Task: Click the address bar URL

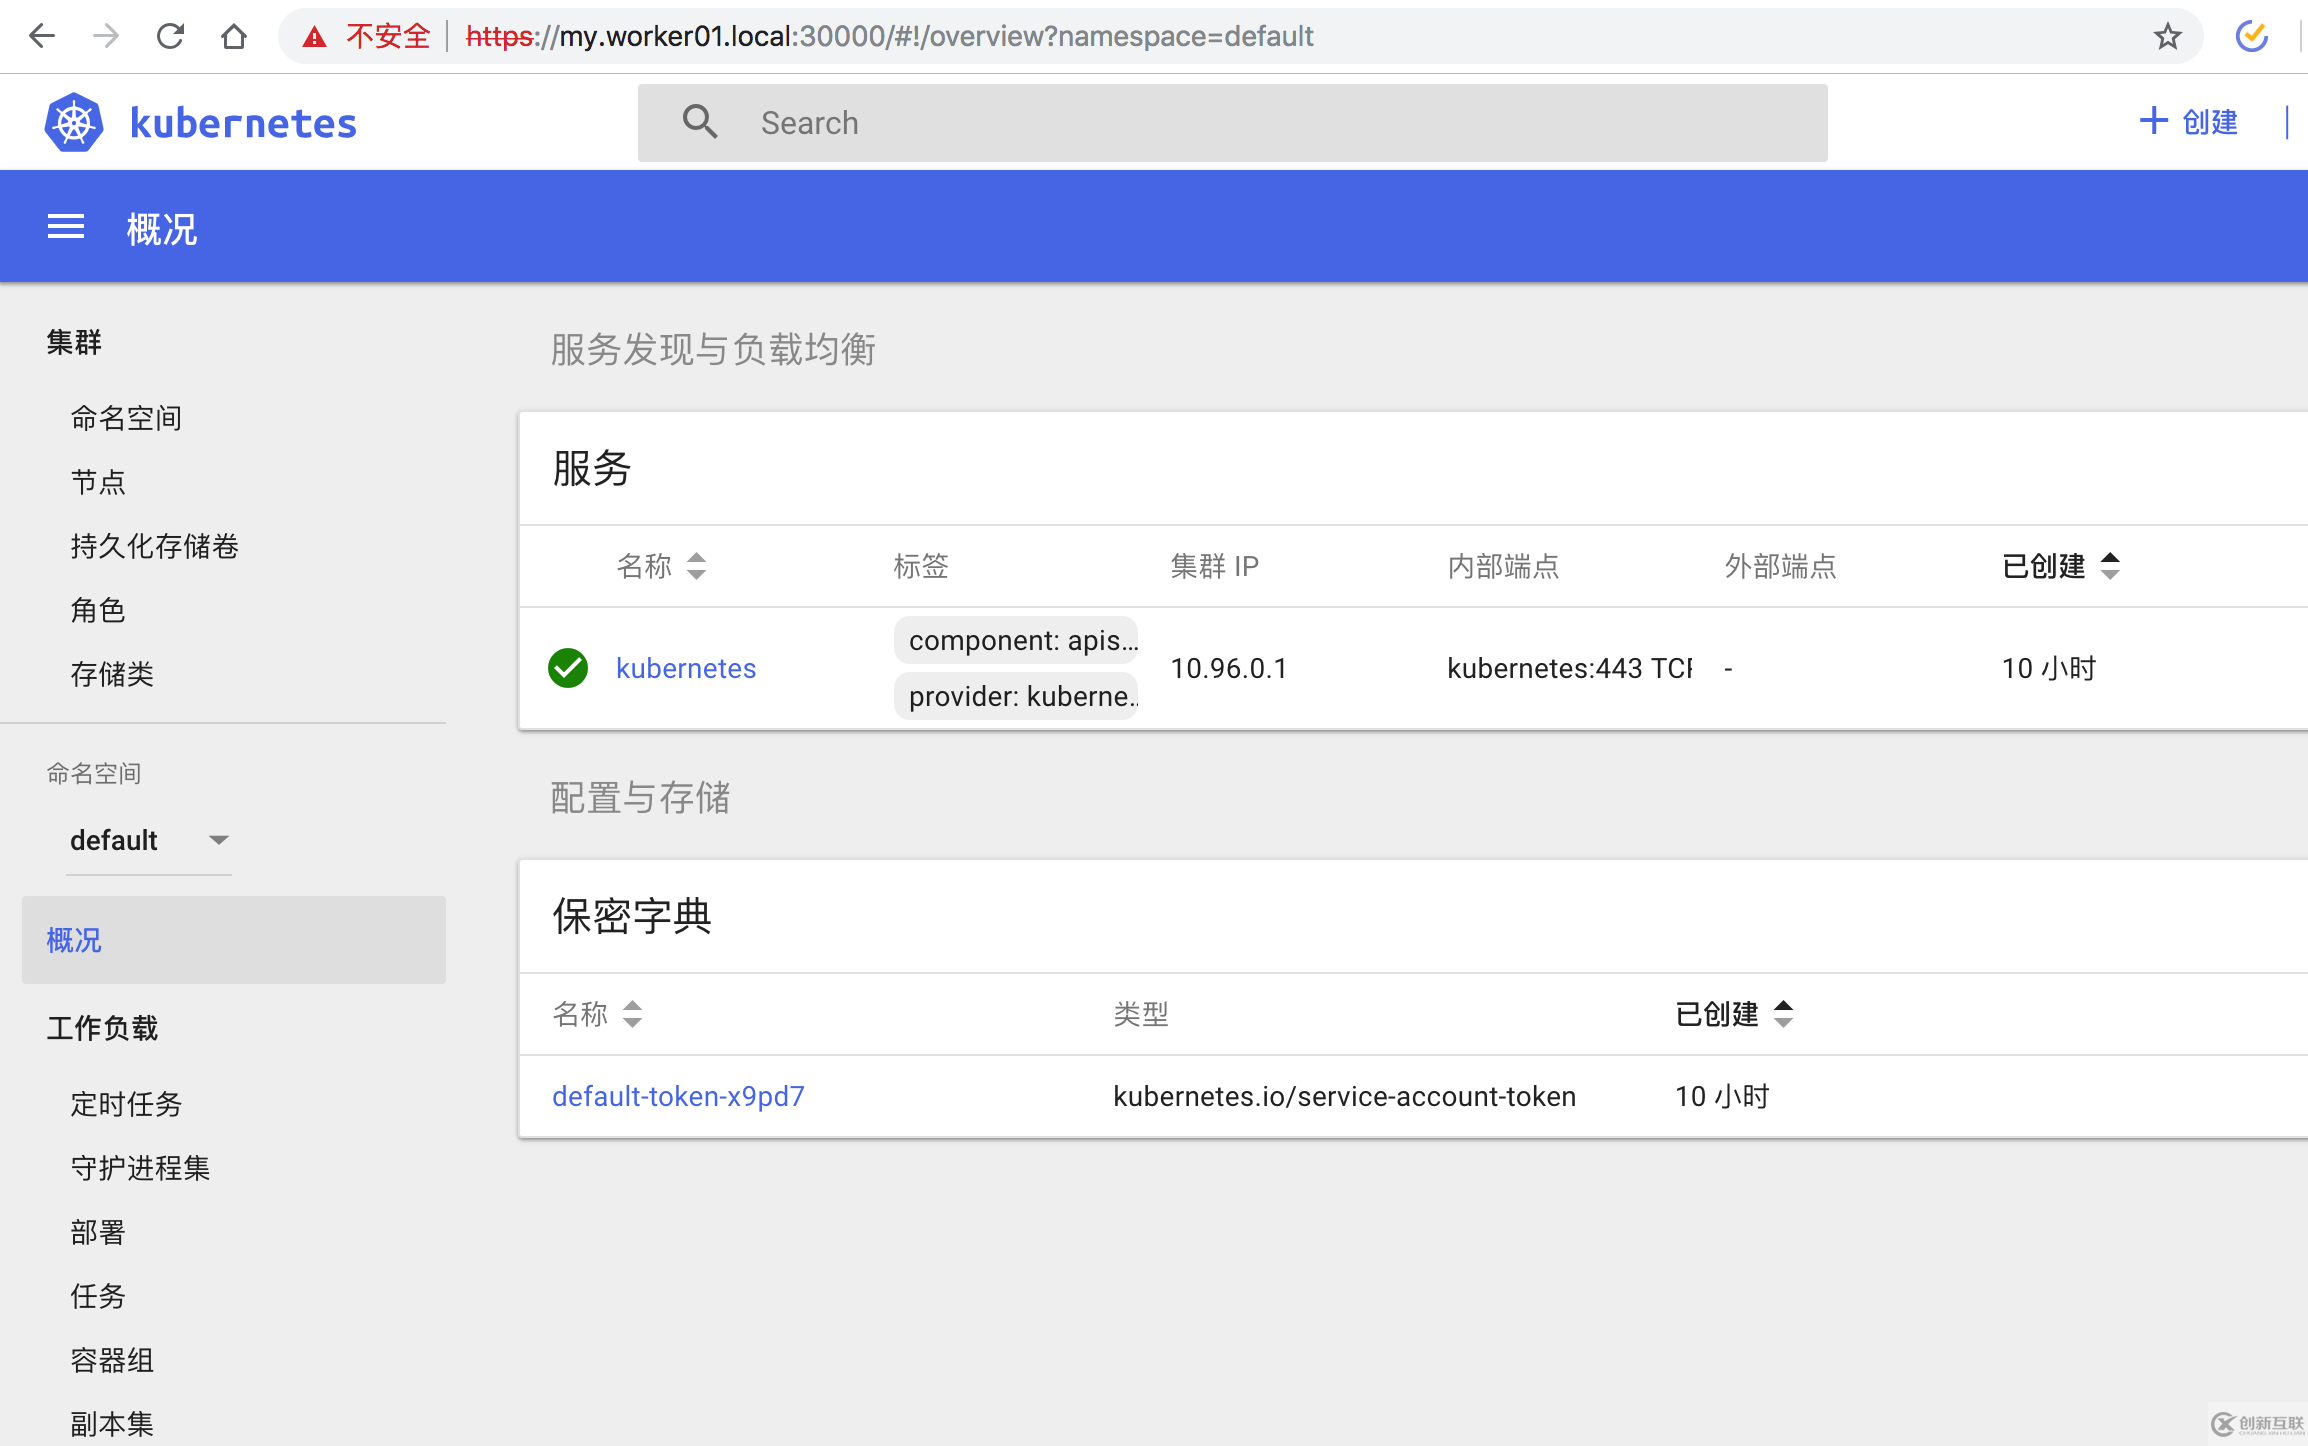Action: [x=890, y=37]
